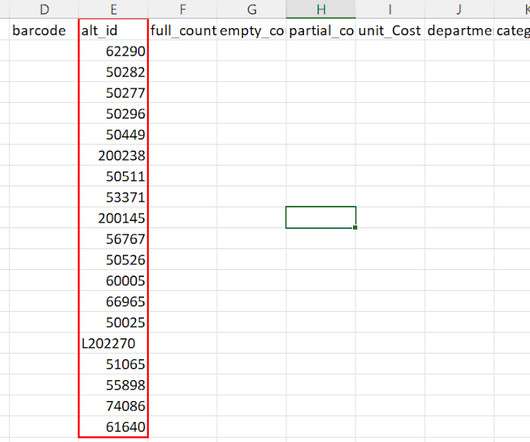The width and height of the screenshot is (530, 442).
Task: Select the cell containing 74086
Action: coord(113,406)
